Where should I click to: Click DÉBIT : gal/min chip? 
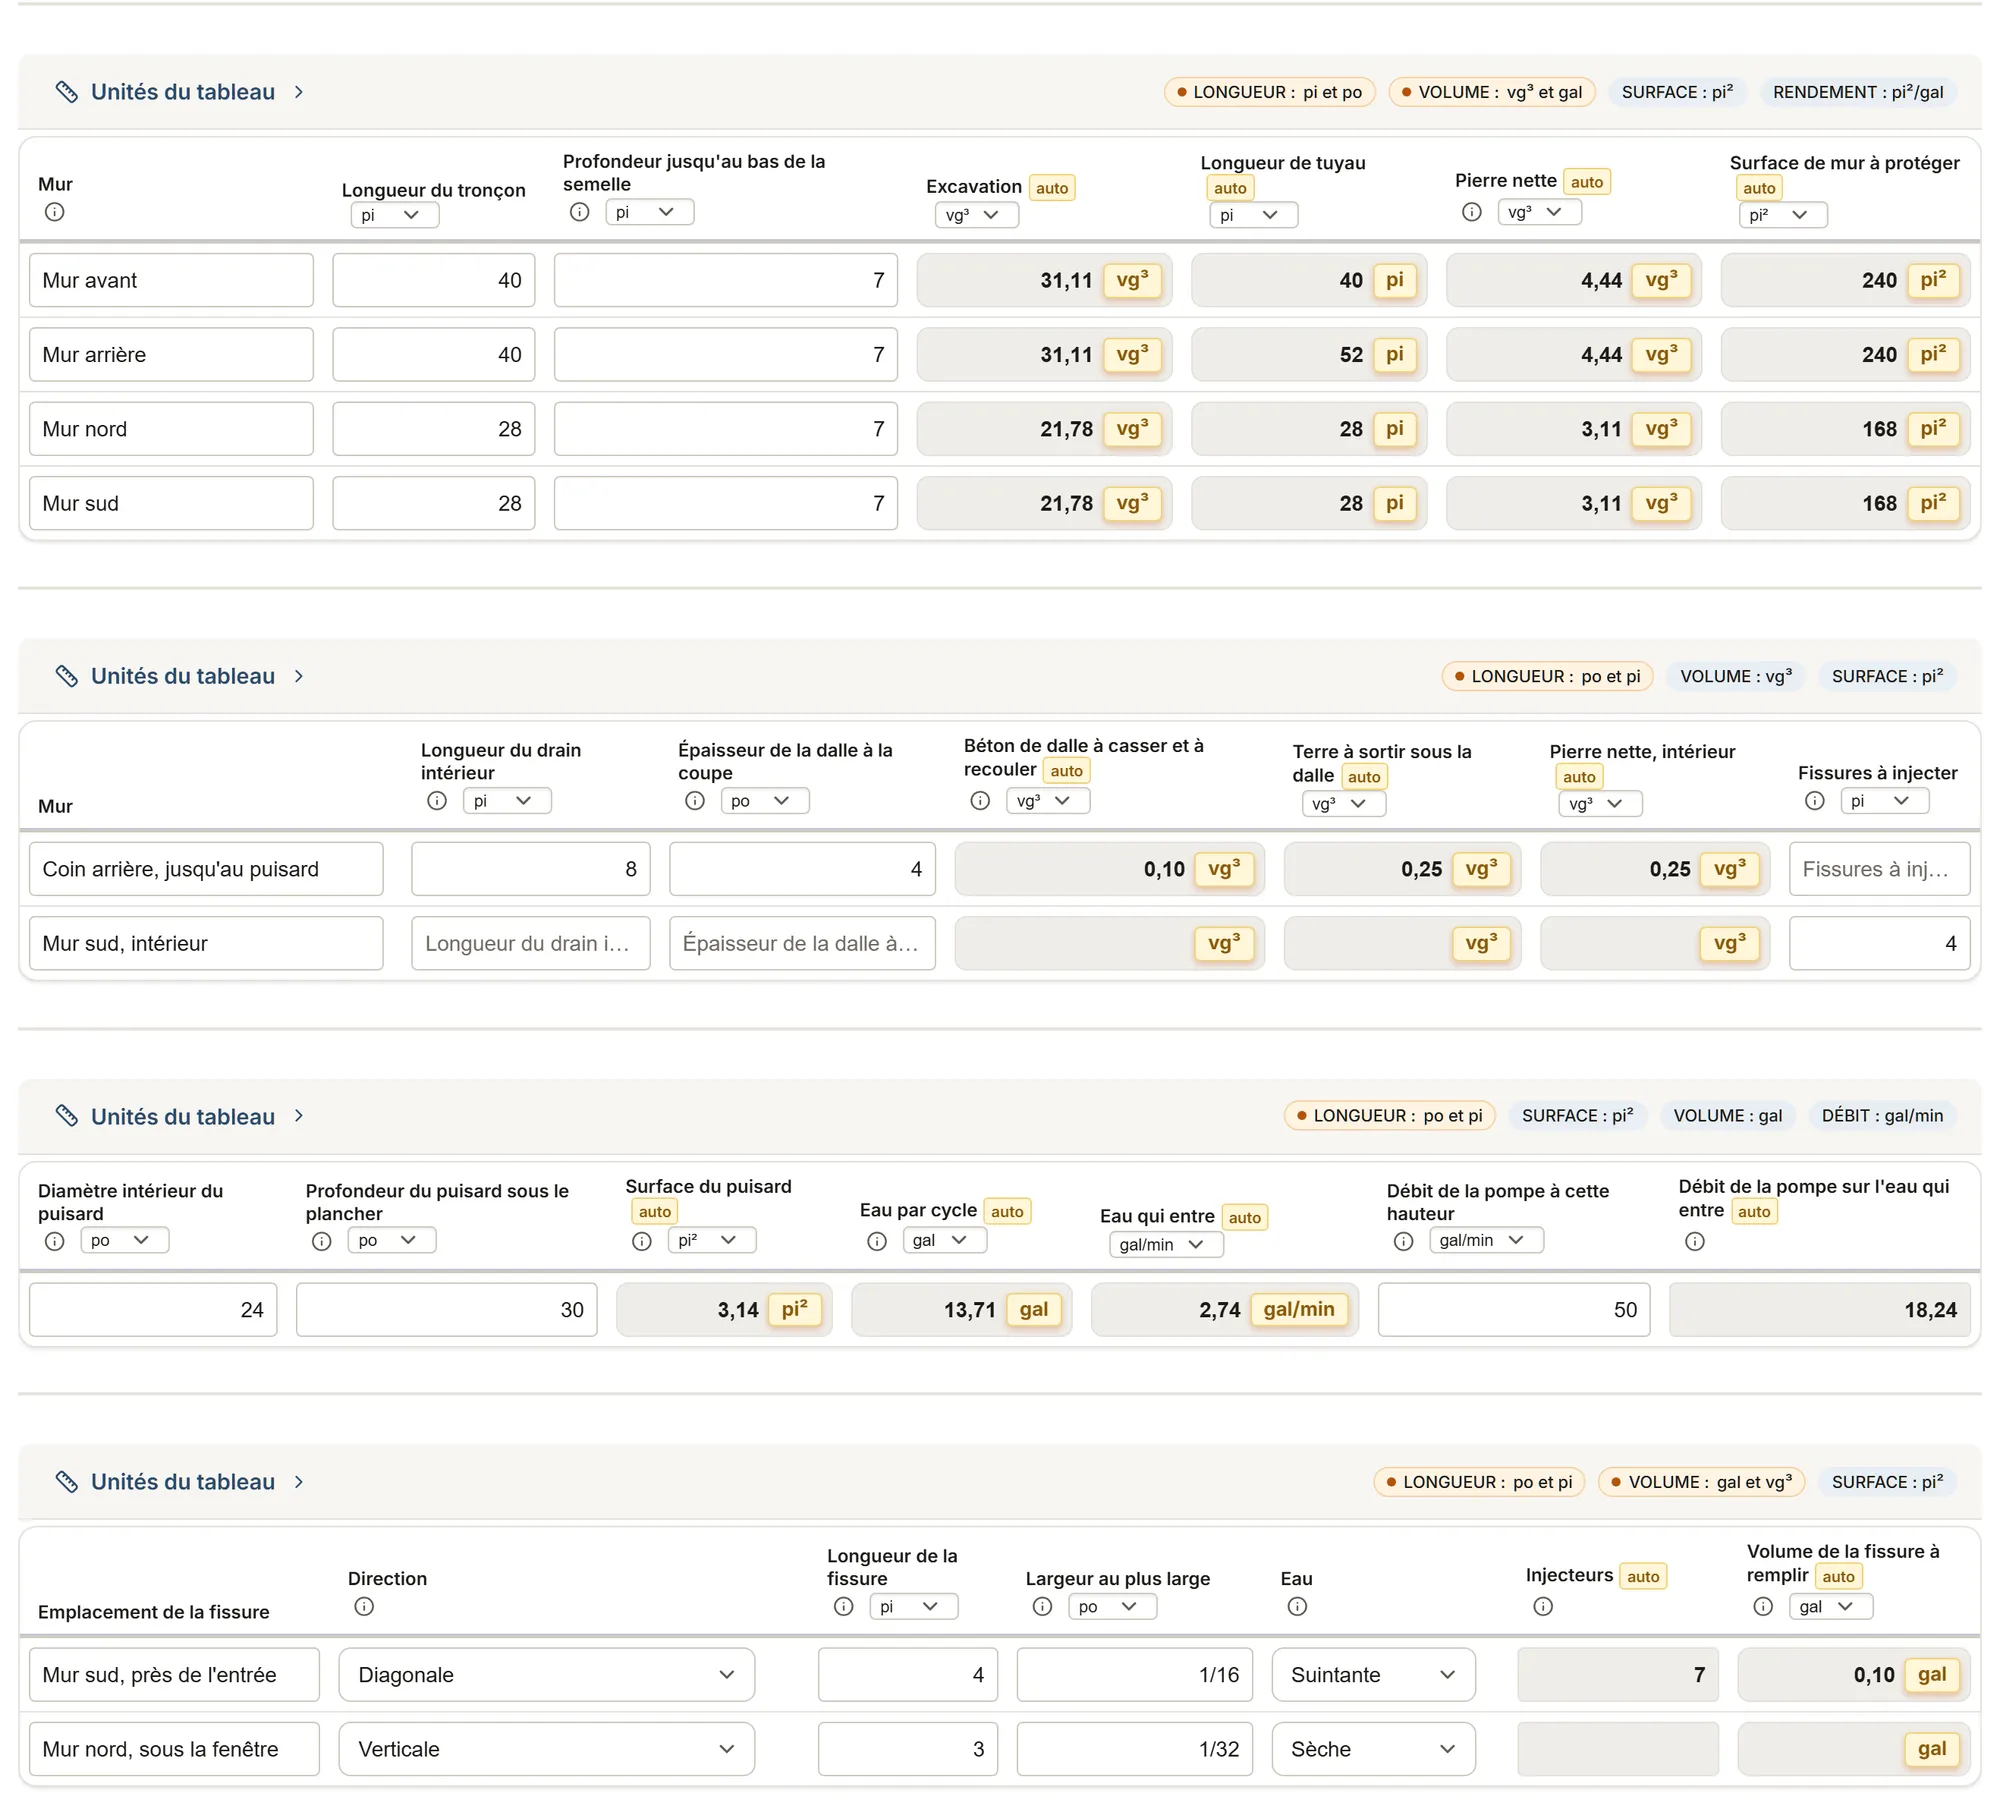point(1882,1116)
